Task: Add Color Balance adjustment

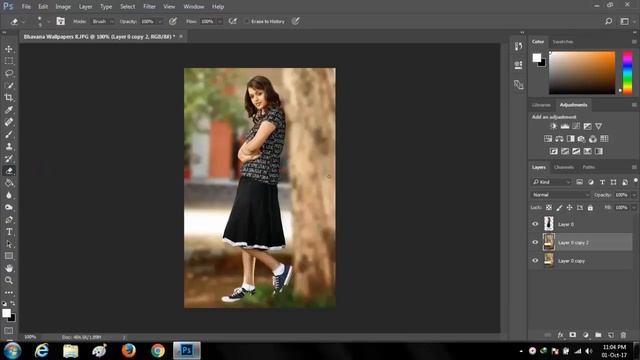Action: click(559, 139)
